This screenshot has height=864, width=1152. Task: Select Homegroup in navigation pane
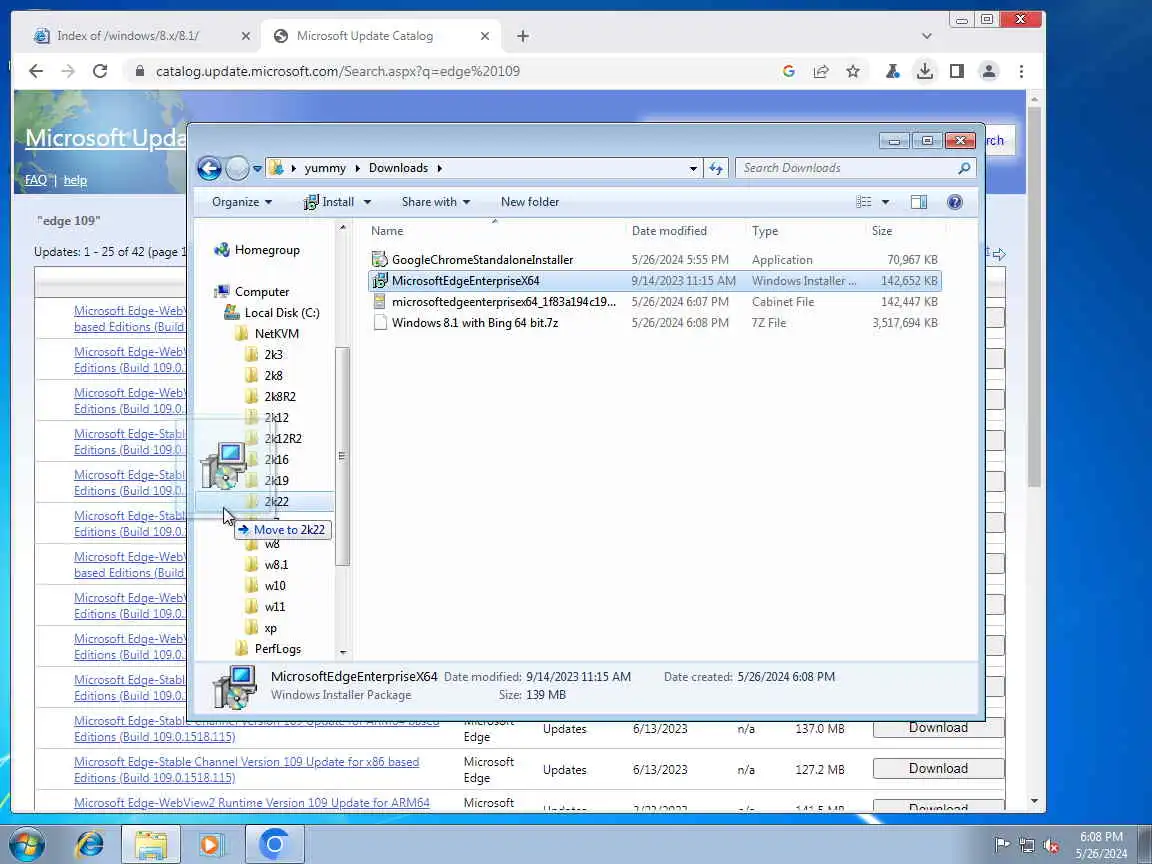coord(267,250)
